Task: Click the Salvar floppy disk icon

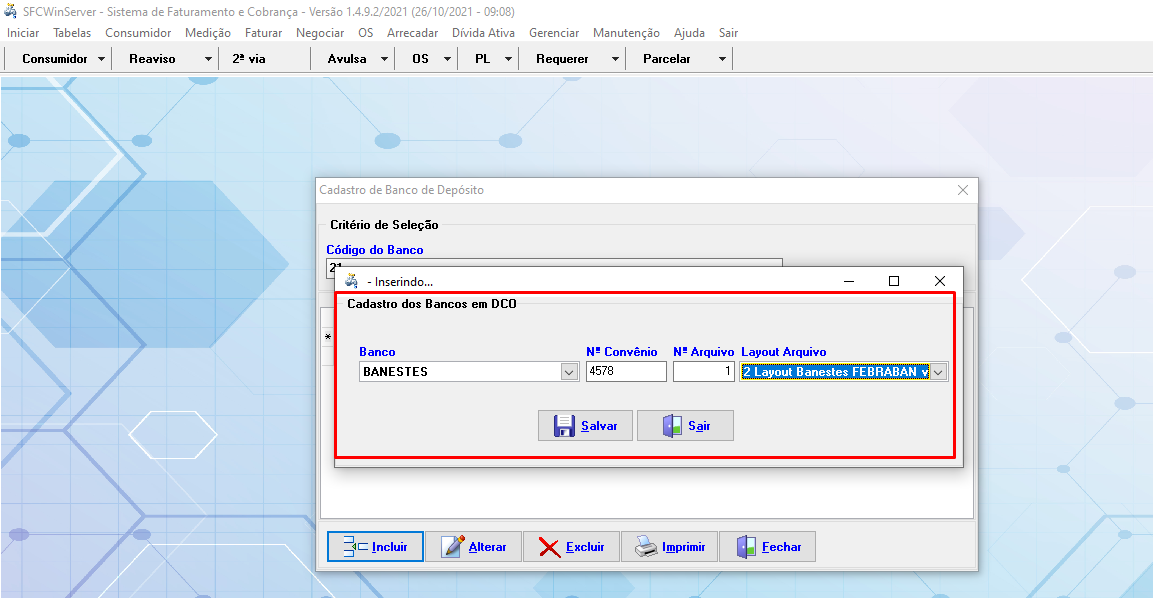Action: coord(563,426)
